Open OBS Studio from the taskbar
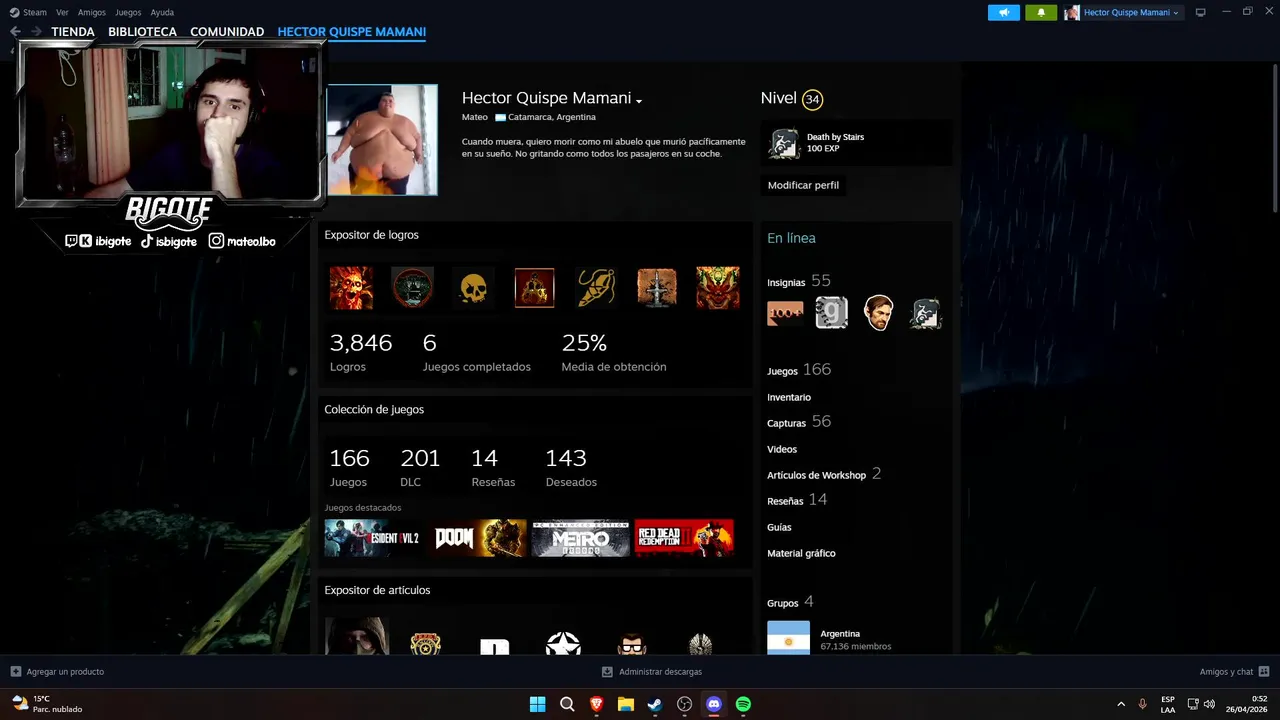The width and height of the screenshot is (1280, 720). point(685,704)
